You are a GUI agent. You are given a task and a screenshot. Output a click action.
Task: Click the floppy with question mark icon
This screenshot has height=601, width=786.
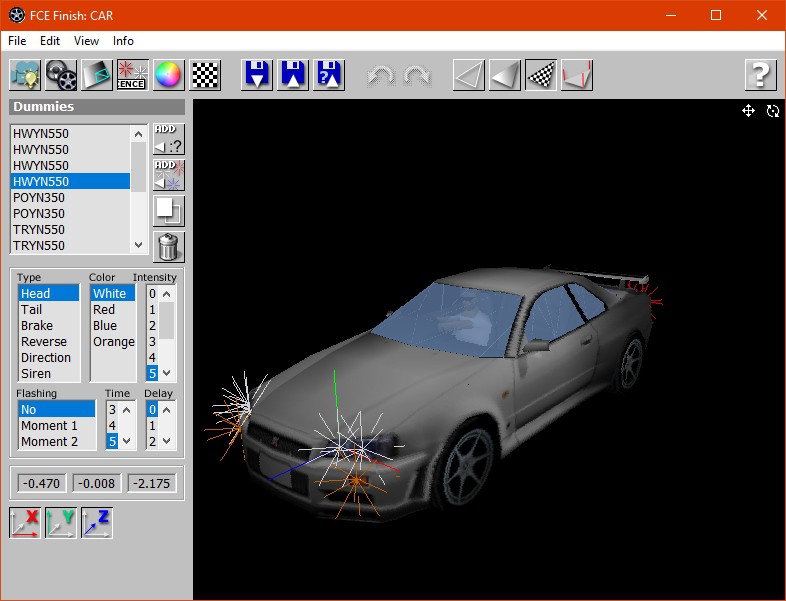329,75
